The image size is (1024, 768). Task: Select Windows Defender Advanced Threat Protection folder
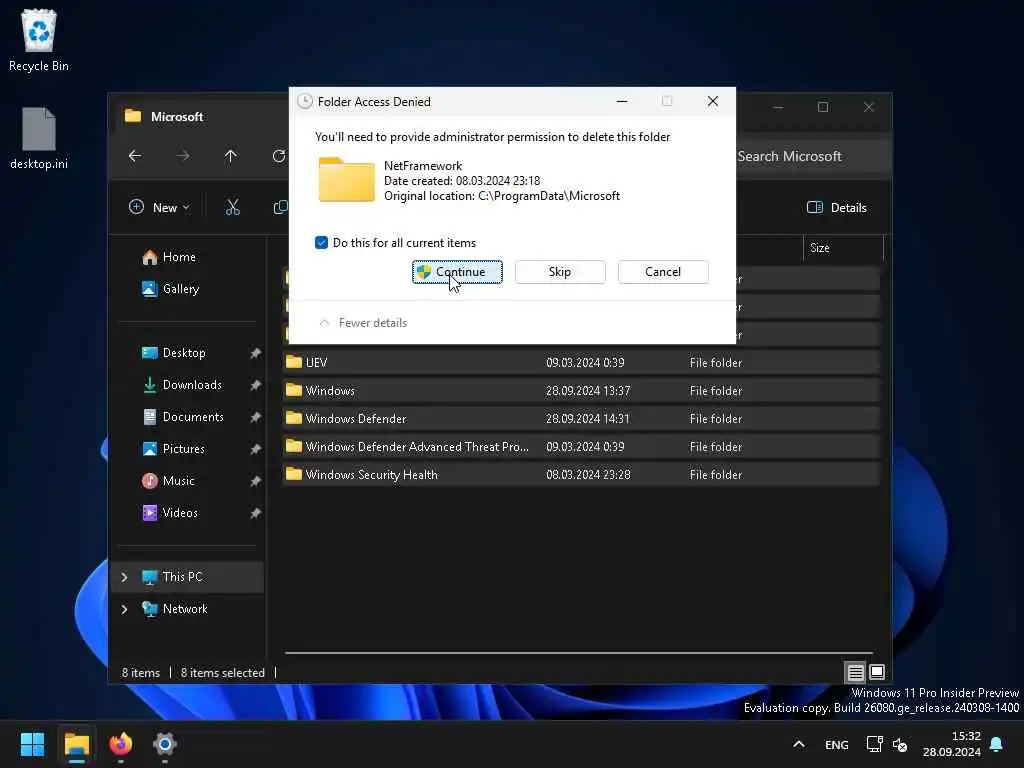click(581, 447)
